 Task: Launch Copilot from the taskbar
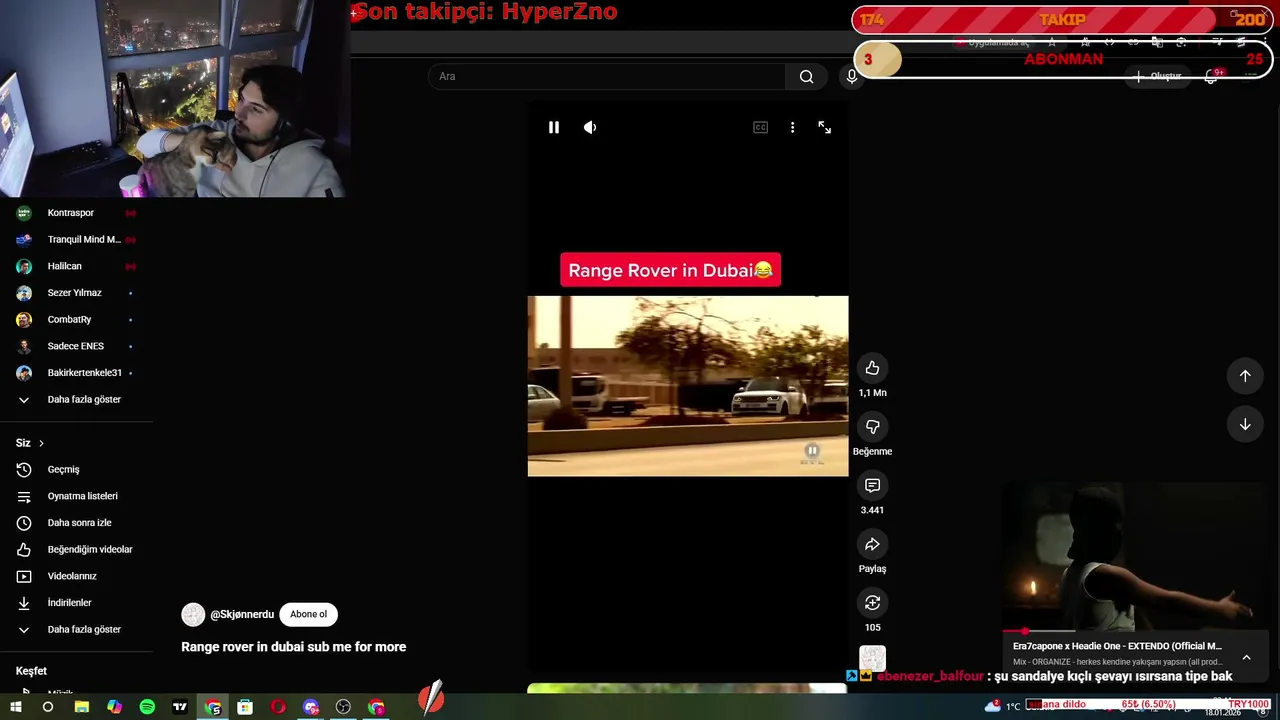click(114, 707)
